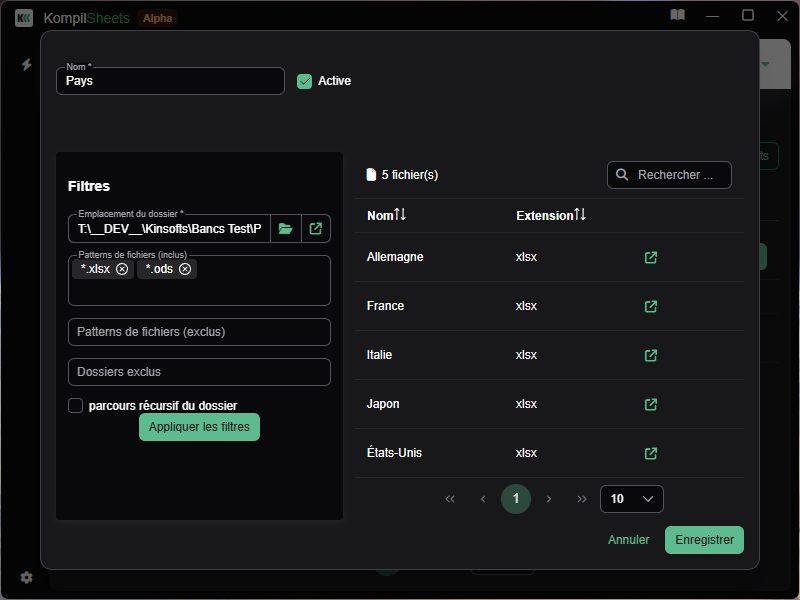
Task: Open Allemagne file external link icon
Action: coord(651,257)
